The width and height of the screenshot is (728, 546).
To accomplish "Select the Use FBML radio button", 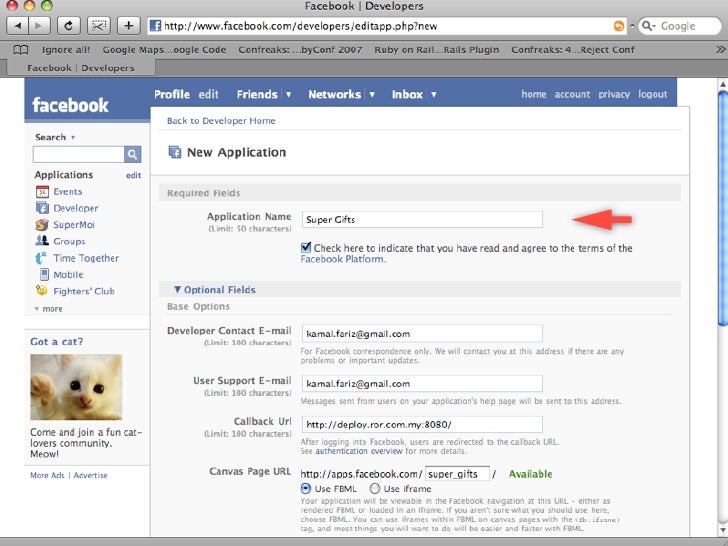I will [x=306, y=488].
